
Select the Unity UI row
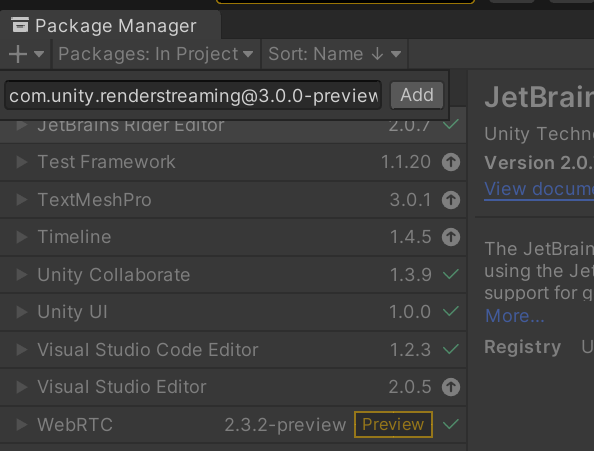click(233, 312)
